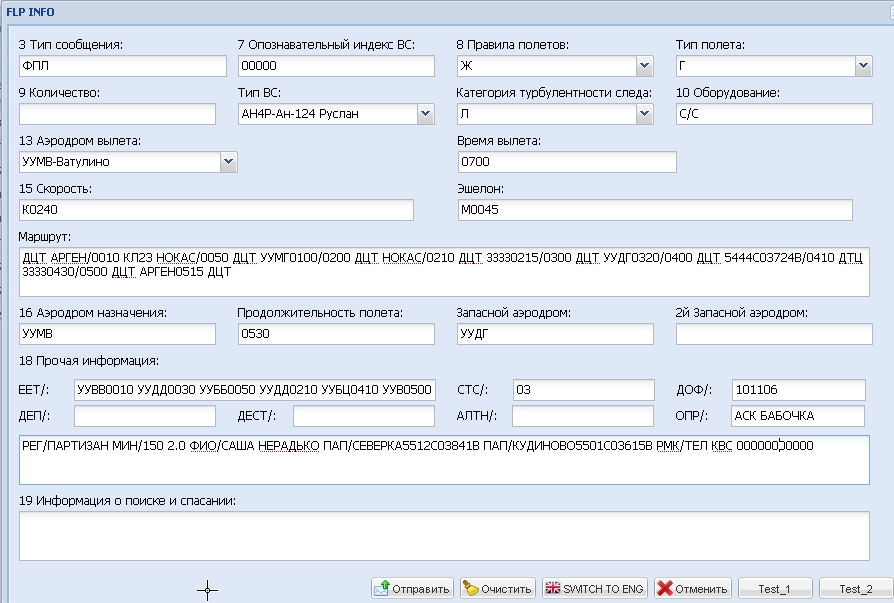This screenshot has height=603, width=894.
Task: Focus the Запасной аэродром field
Action: 555,334
